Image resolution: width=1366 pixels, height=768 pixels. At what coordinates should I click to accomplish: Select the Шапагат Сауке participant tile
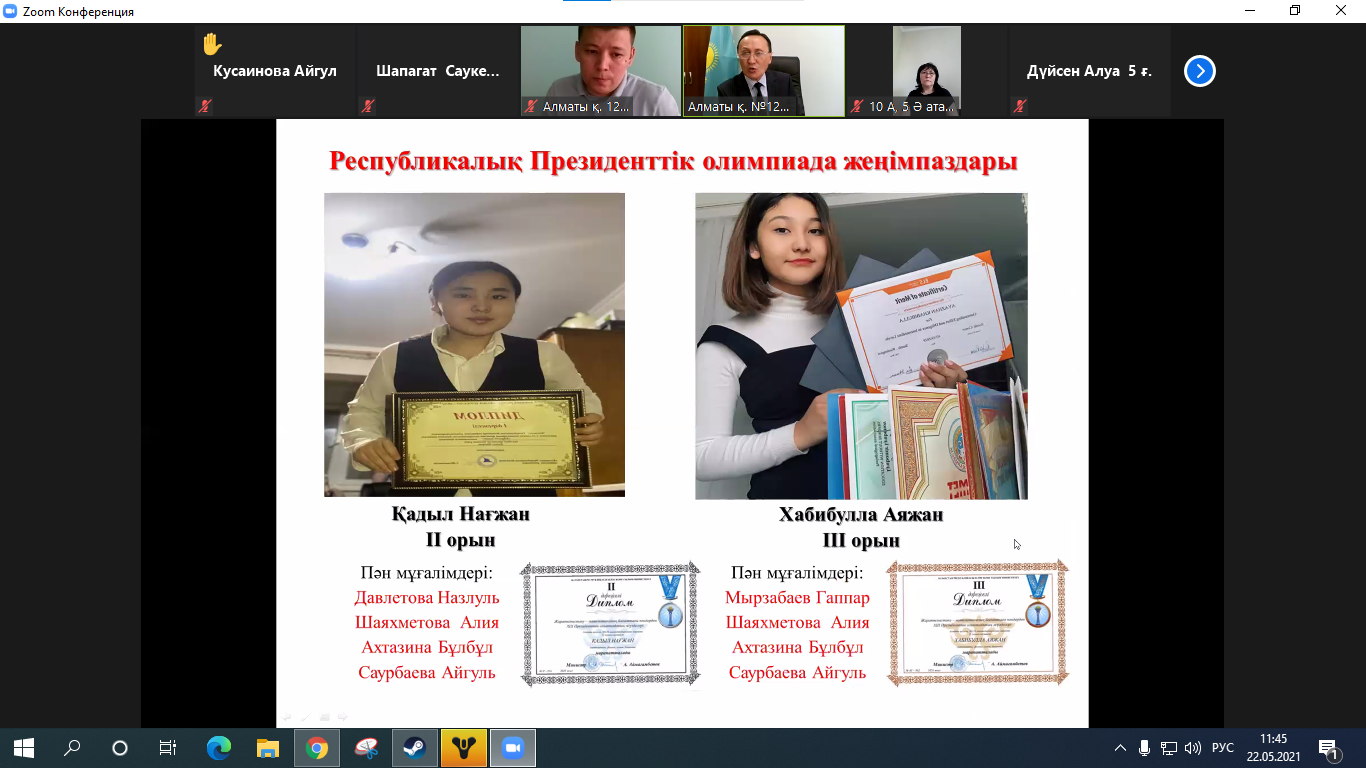click(x=437, y=71)
